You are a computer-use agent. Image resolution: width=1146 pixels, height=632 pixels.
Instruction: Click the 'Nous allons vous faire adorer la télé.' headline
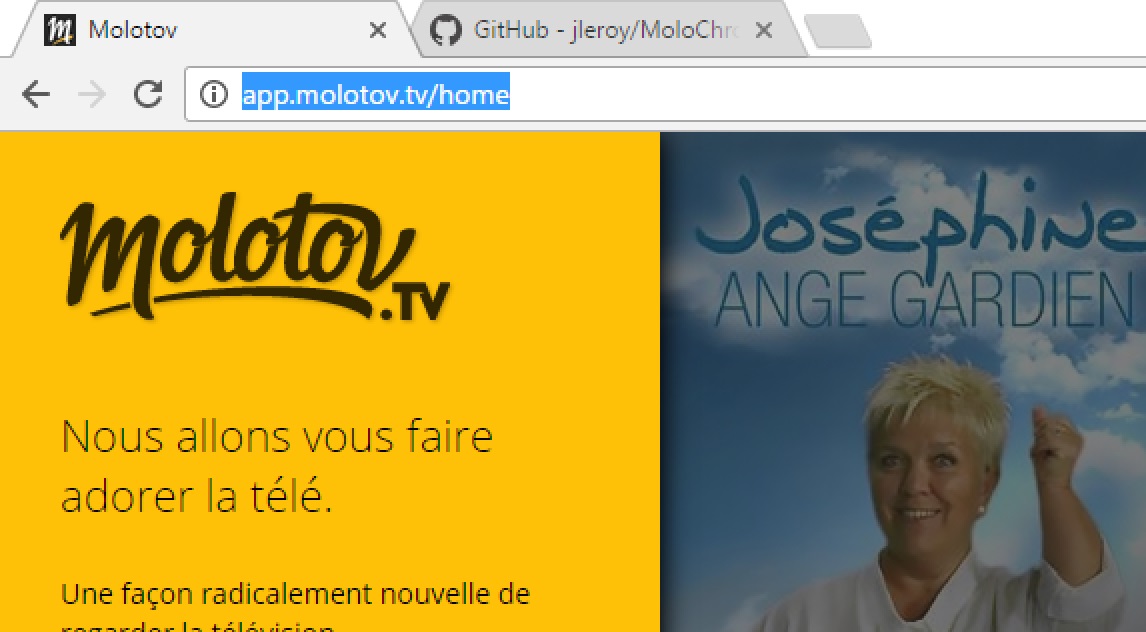pos(277,466)
